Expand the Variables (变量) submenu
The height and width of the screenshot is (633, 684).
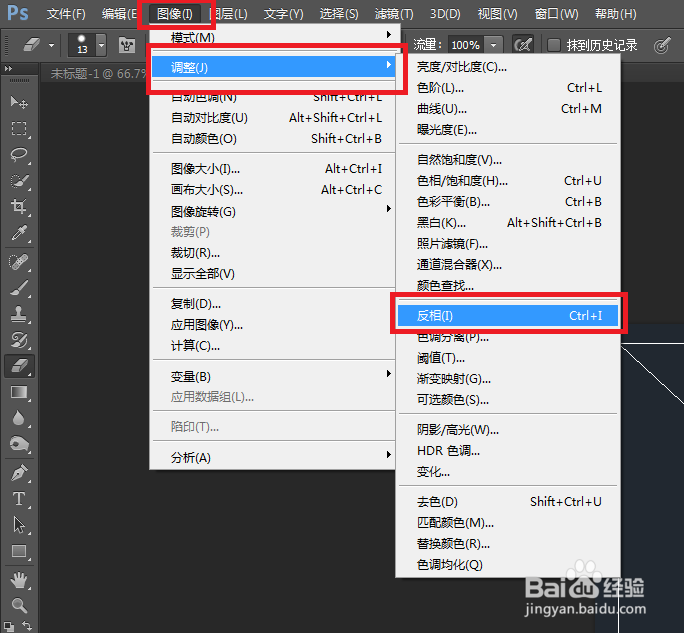pyautogui.click(x=274, y=376)
